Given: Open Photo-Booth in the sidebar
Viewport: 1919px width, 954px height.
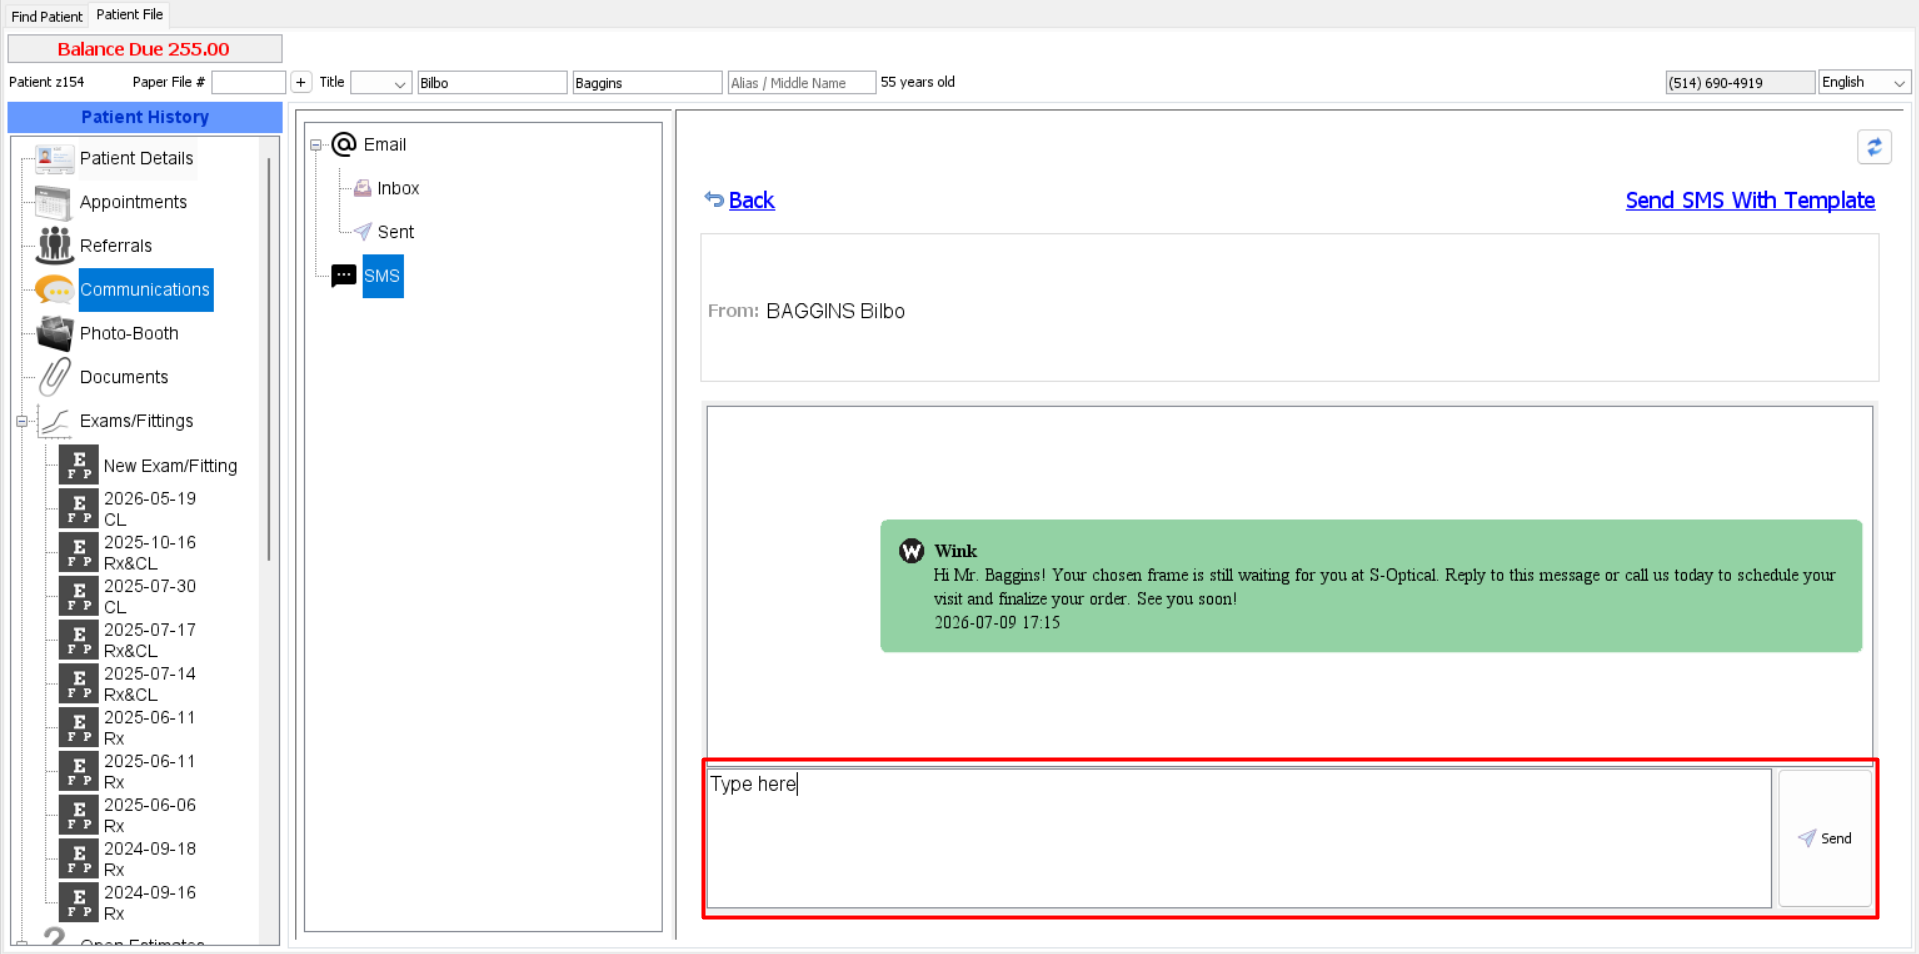Looking at the screenshot, I should pos(129,333).
